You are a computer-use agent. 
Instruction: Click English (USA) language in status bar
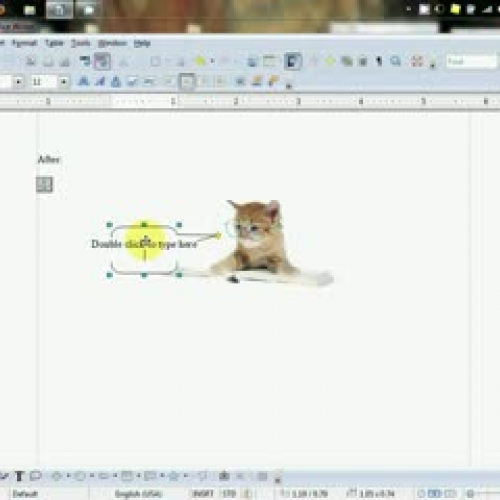coord(138,494)
